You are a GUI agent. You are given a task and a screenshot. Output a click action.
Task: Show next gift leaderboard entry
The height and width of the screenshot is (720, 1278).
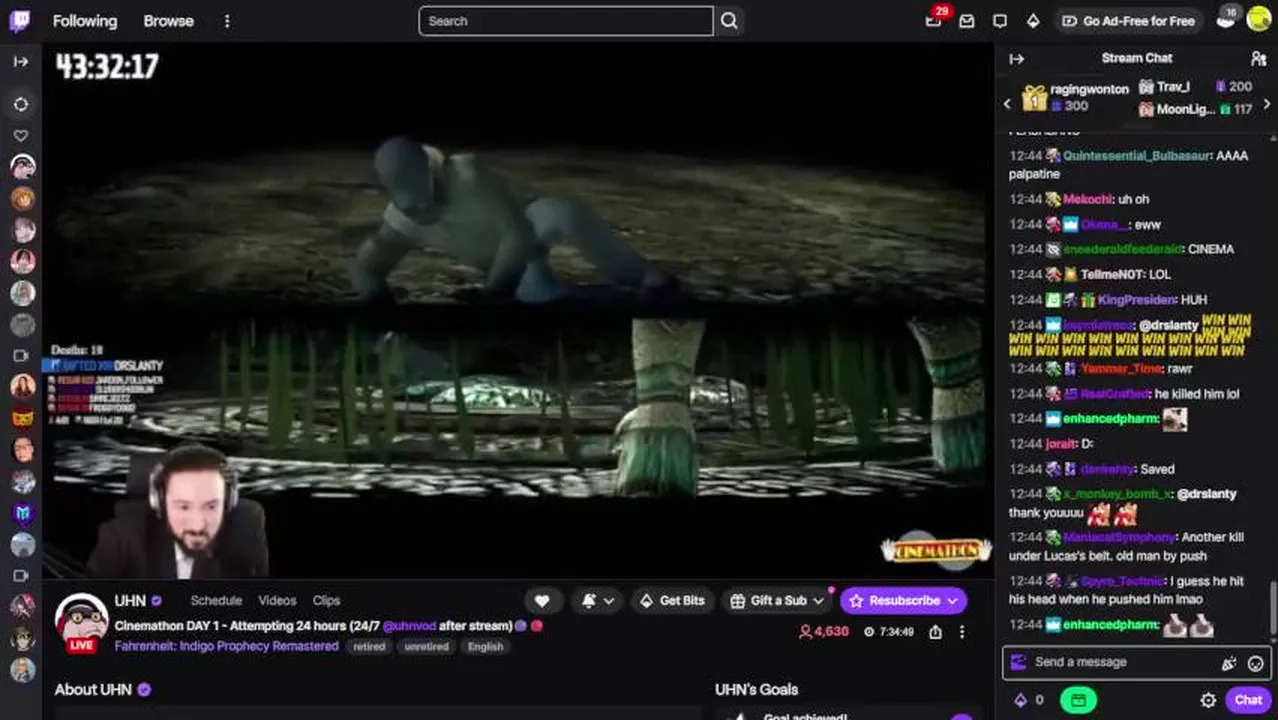pyautogui.click(x=1267, y=104)
